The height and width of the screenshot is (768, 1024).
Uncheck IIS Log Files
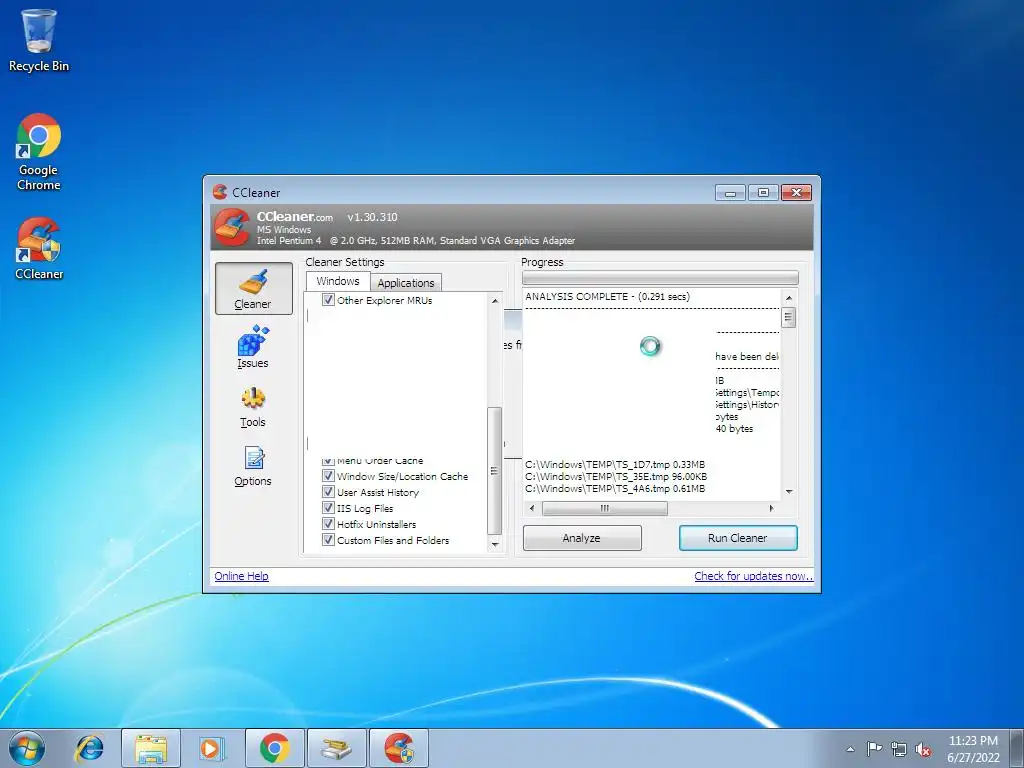(x=328, y=508)
